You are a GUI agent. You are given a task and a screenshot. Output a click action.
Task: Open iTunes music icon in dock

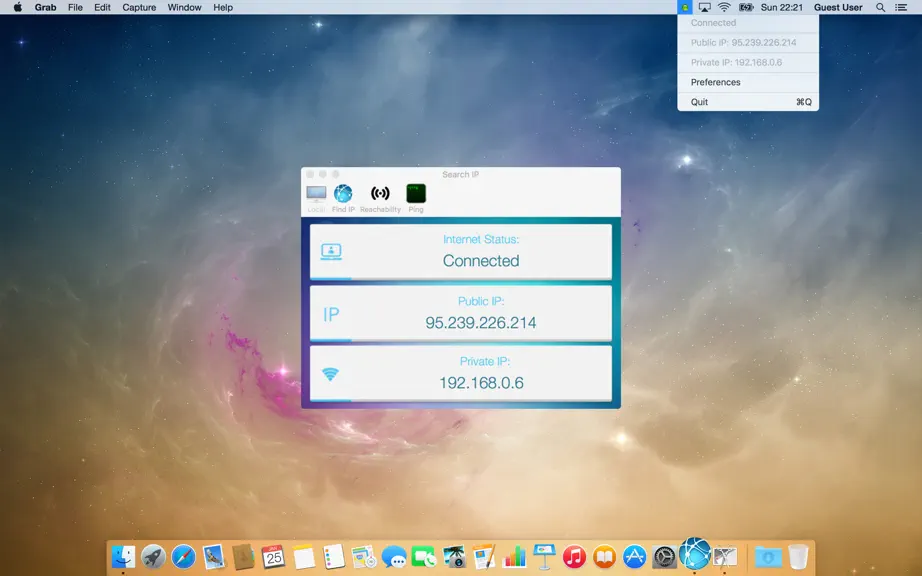574,556
